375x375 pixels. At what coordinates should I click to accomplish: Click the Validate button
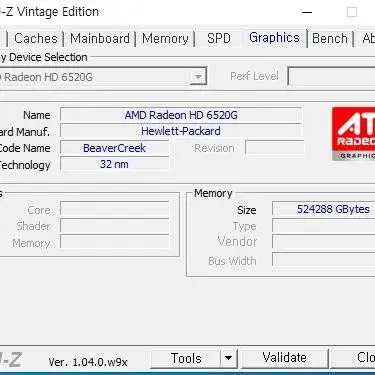pos(284,358)
